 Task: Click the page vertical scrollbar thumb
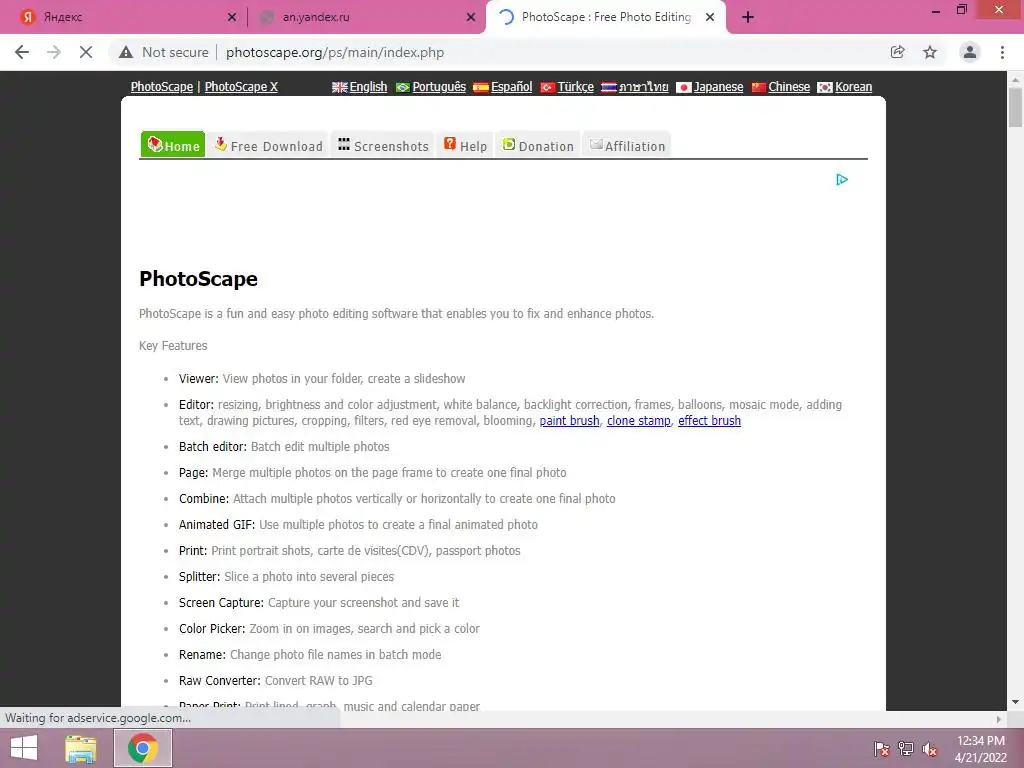click(x=1015, y=108)
